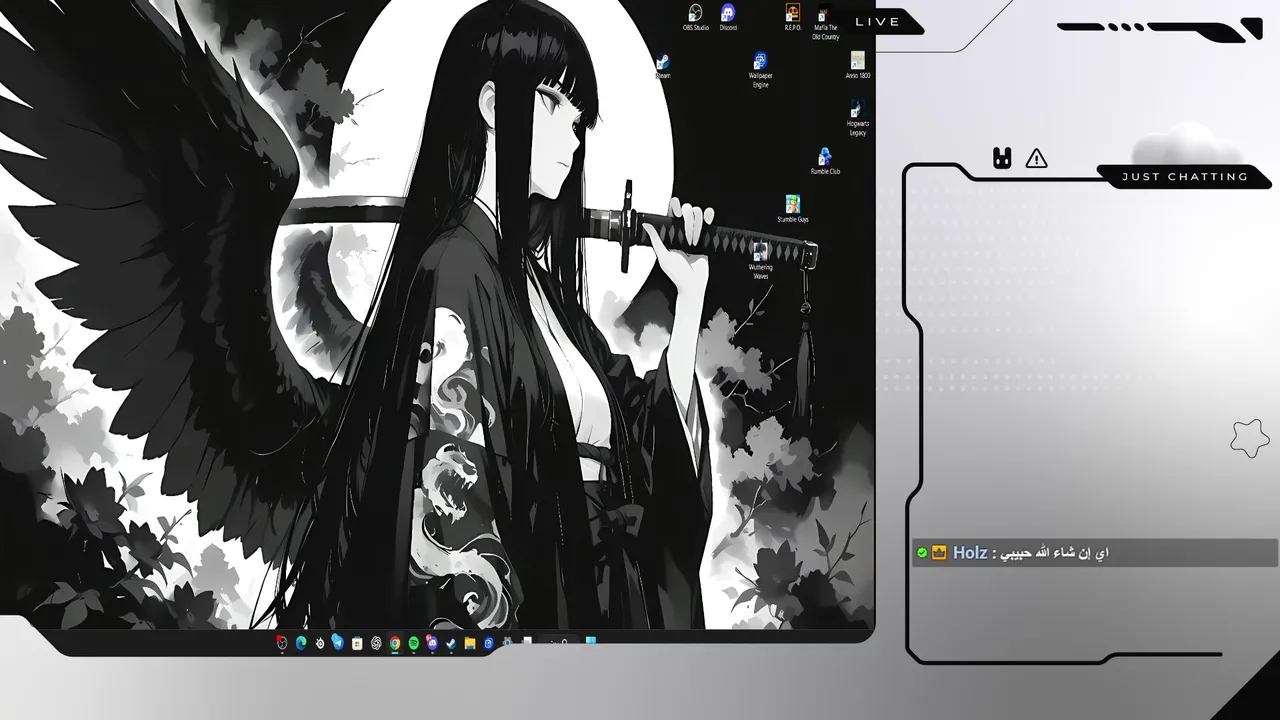The image size is (1280, 720).
Task: Open Microsoft Edge from the taskbar
Action: [301, 643]
